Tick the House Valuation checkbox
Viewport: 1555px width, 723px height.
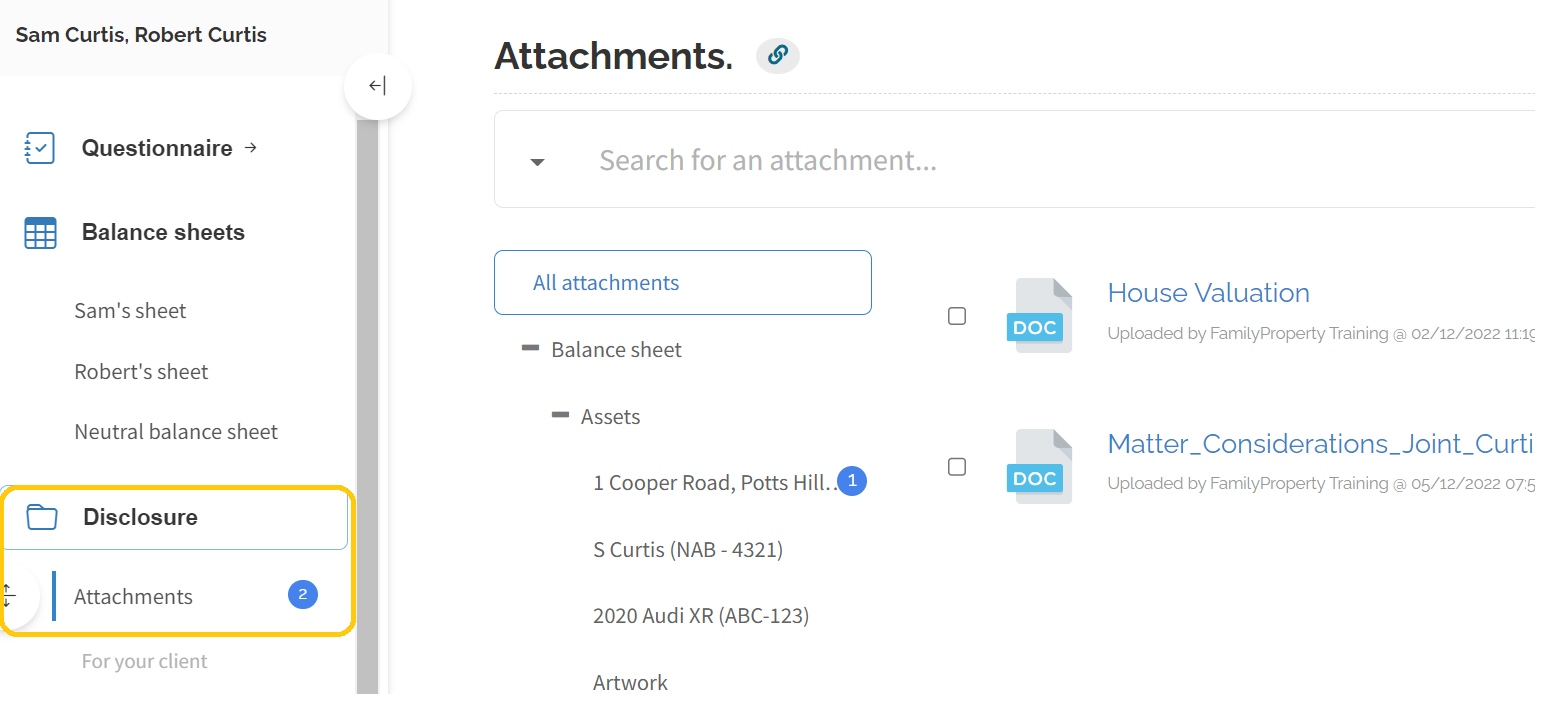coord(957,316)
